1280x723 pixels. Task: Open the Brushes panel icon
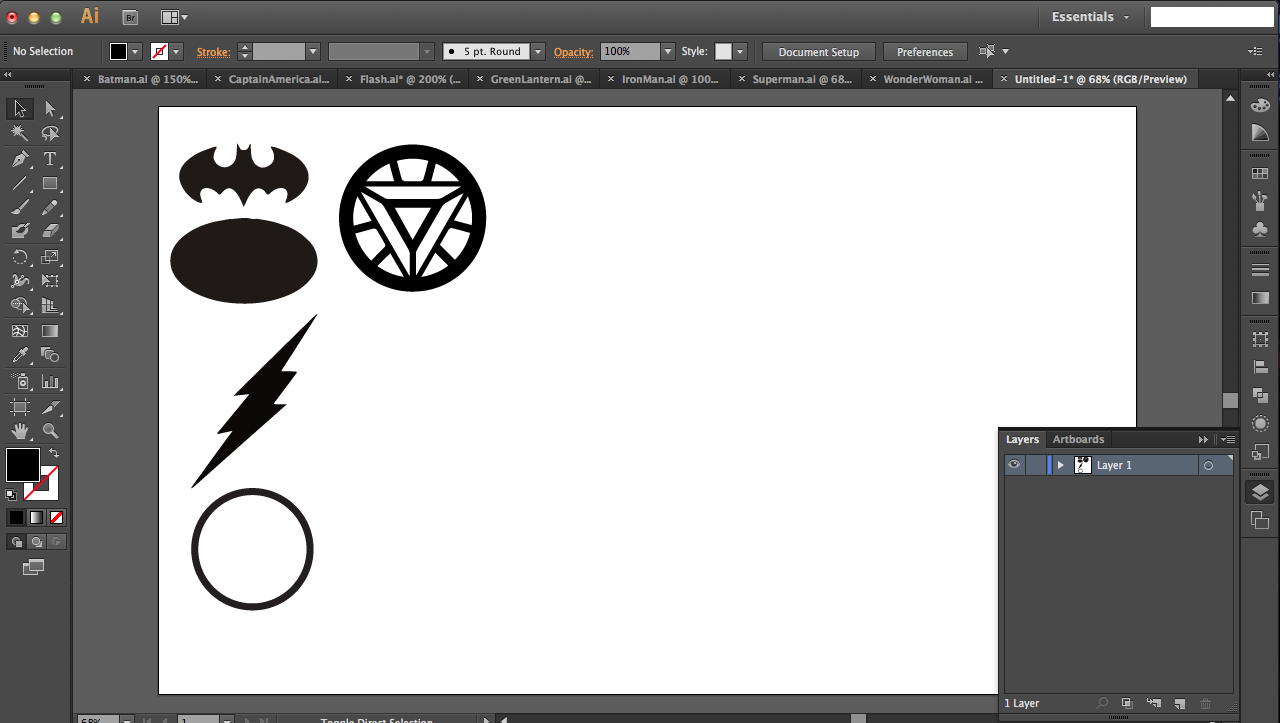[x=1260, y=202]
